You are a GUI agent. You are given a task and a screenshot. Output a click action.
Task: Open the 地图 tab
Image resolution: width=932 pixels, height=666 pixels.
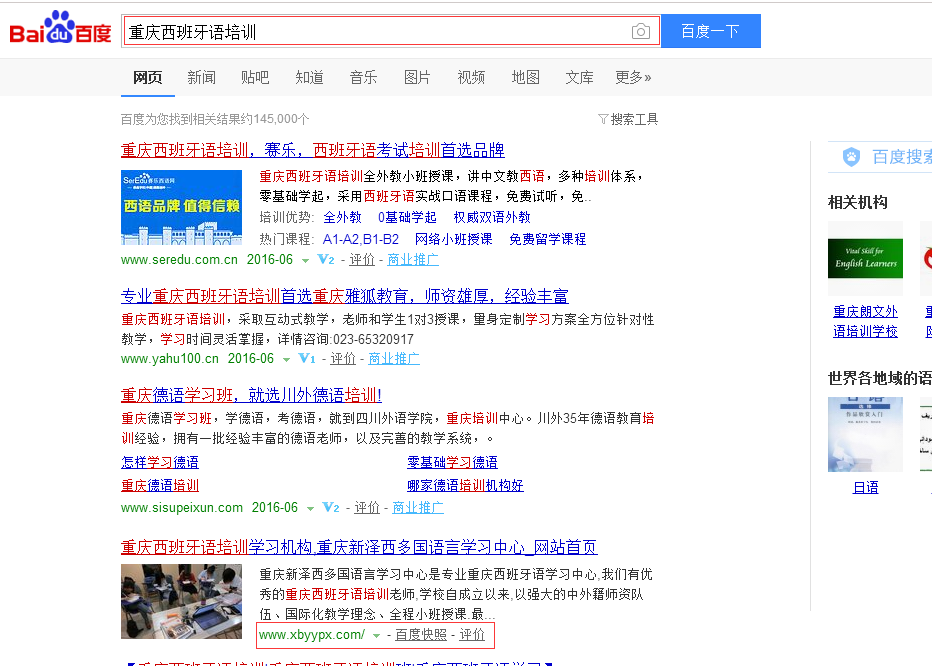[525, 77]
